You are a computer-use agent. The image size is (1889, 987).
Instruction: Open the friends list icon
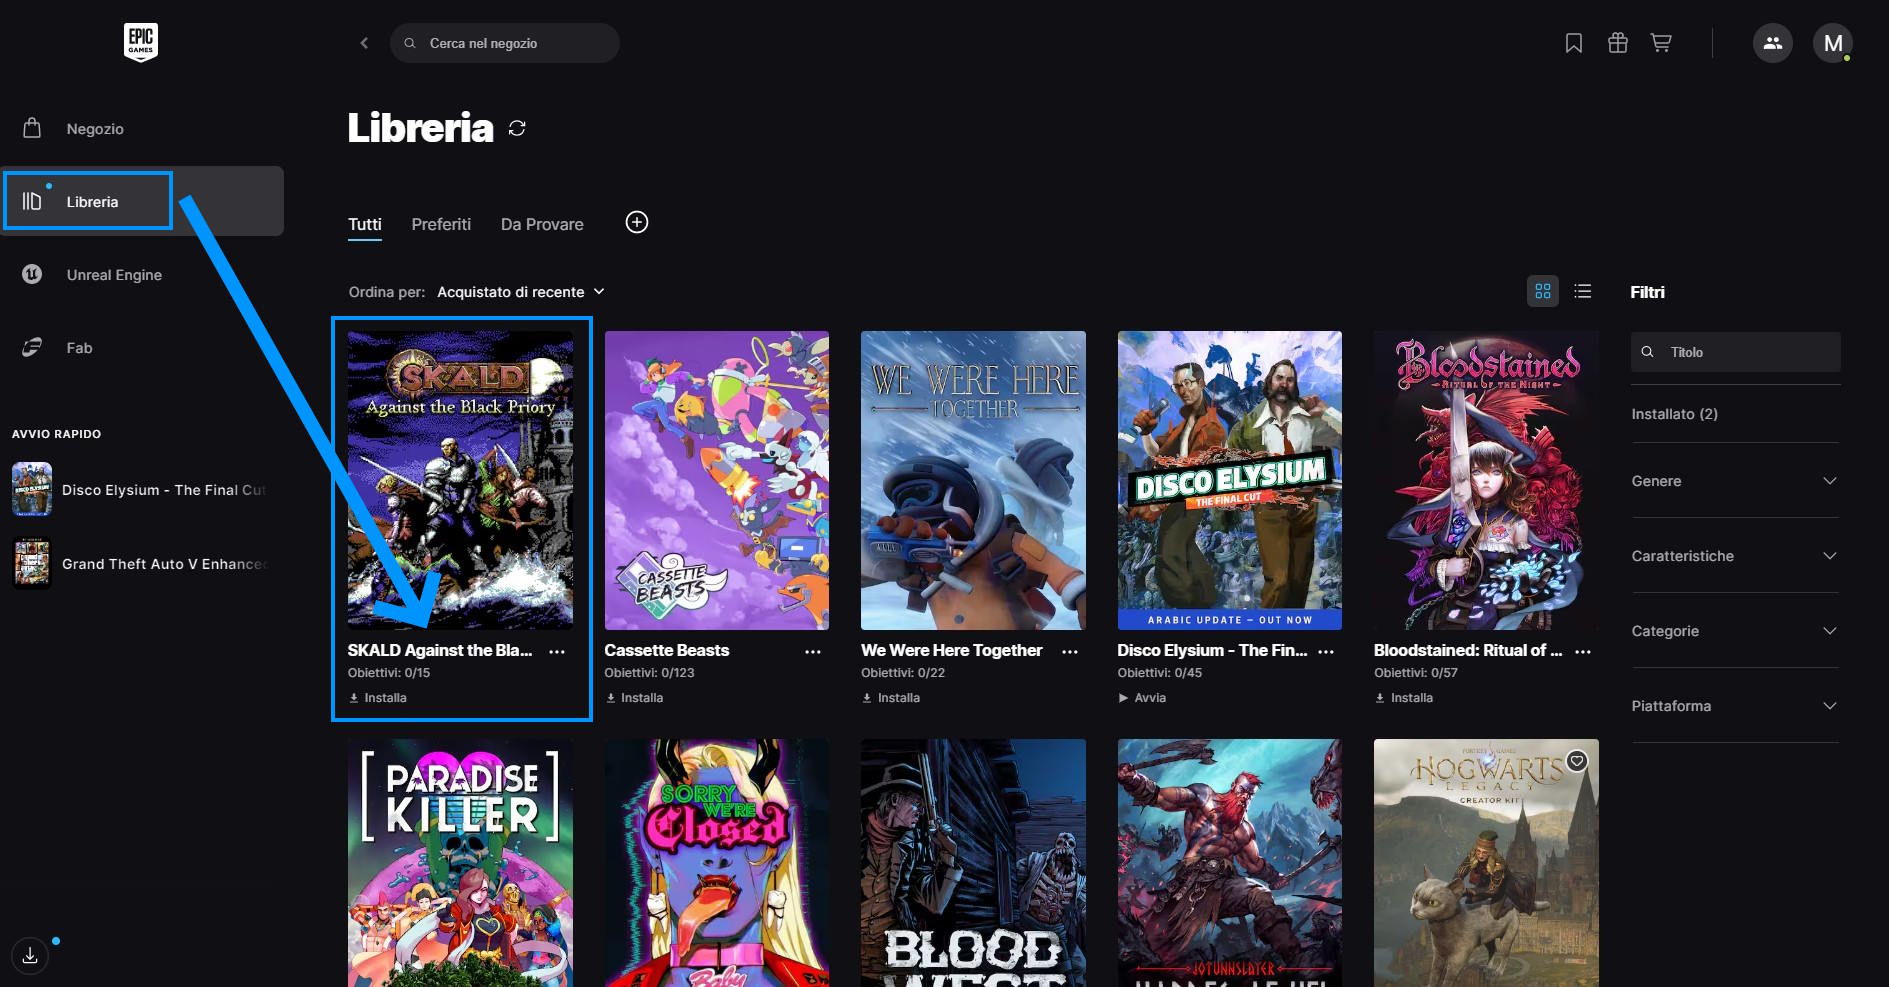point(1772,43)
